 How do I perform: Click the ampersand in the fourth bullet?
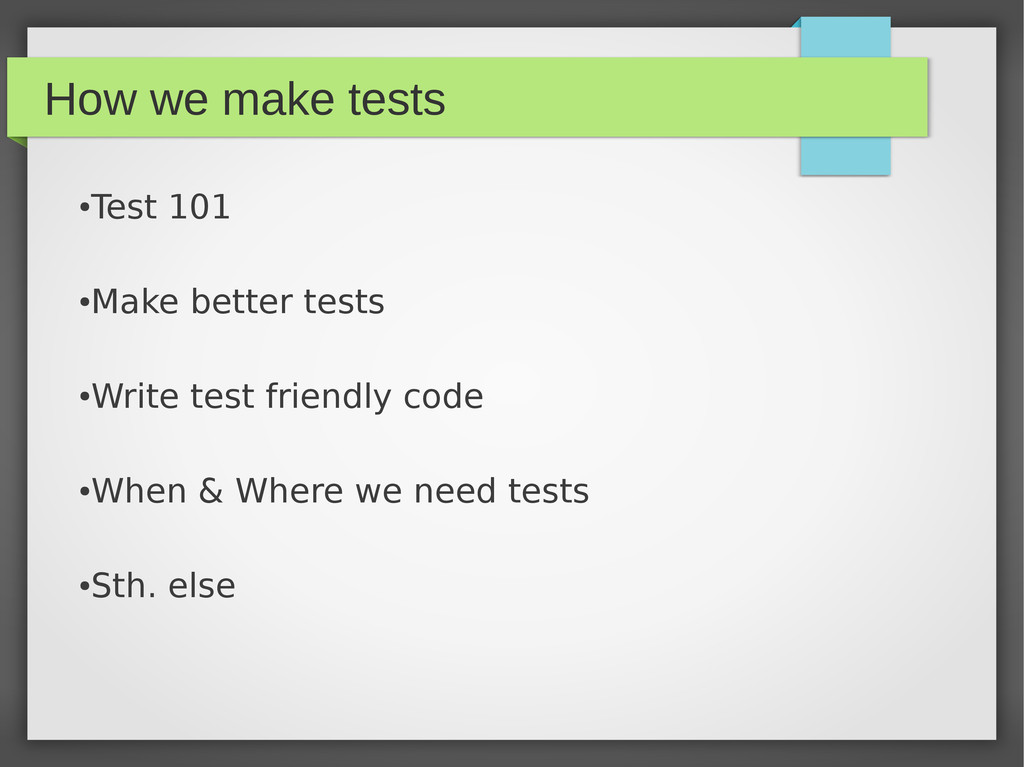[x=210, y=491]
